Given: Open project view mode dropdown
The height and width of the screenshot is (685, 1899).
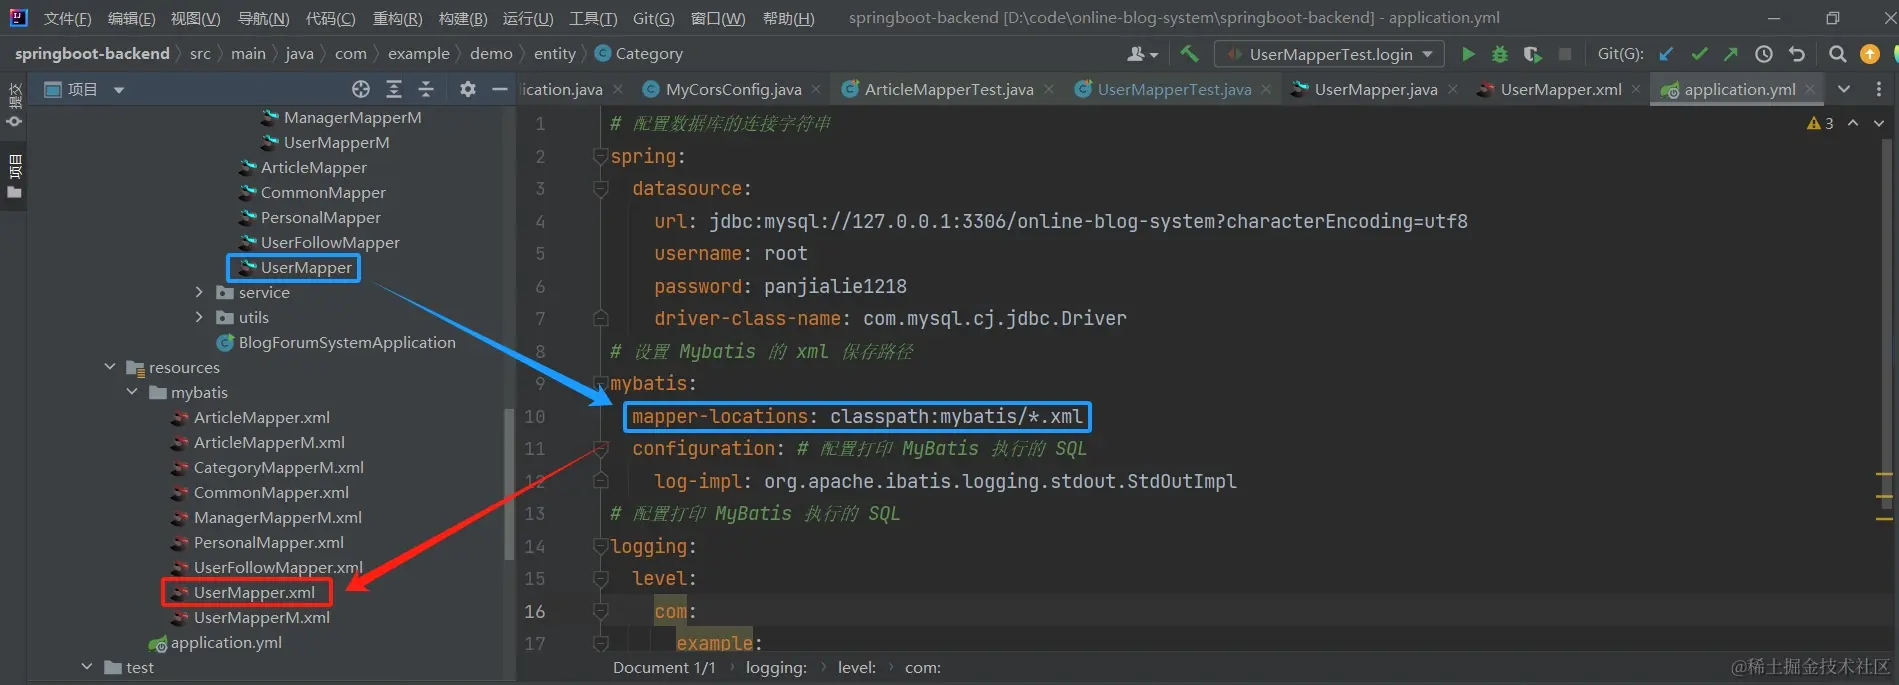Looking at the screenshot, I should click(x=119, y=89).
